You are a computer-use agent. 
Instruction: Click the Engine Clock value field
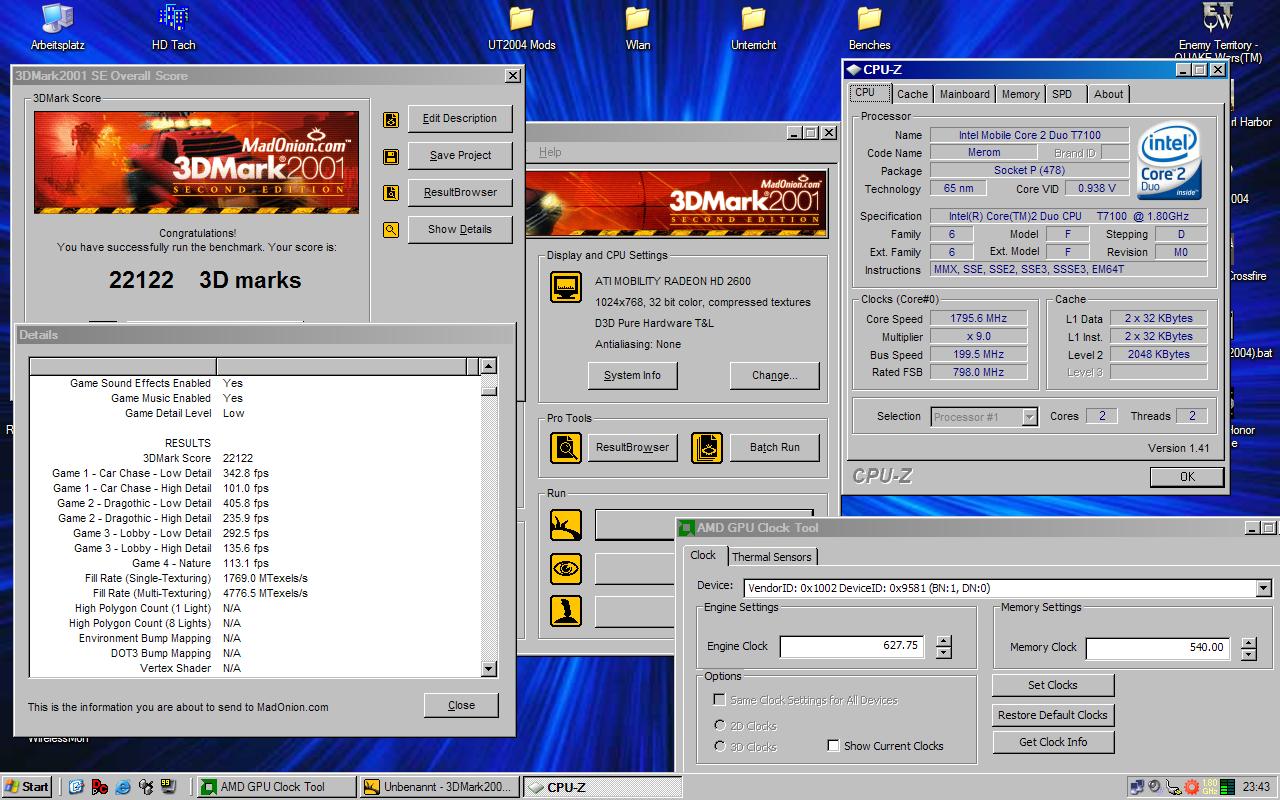click(852, 646)
